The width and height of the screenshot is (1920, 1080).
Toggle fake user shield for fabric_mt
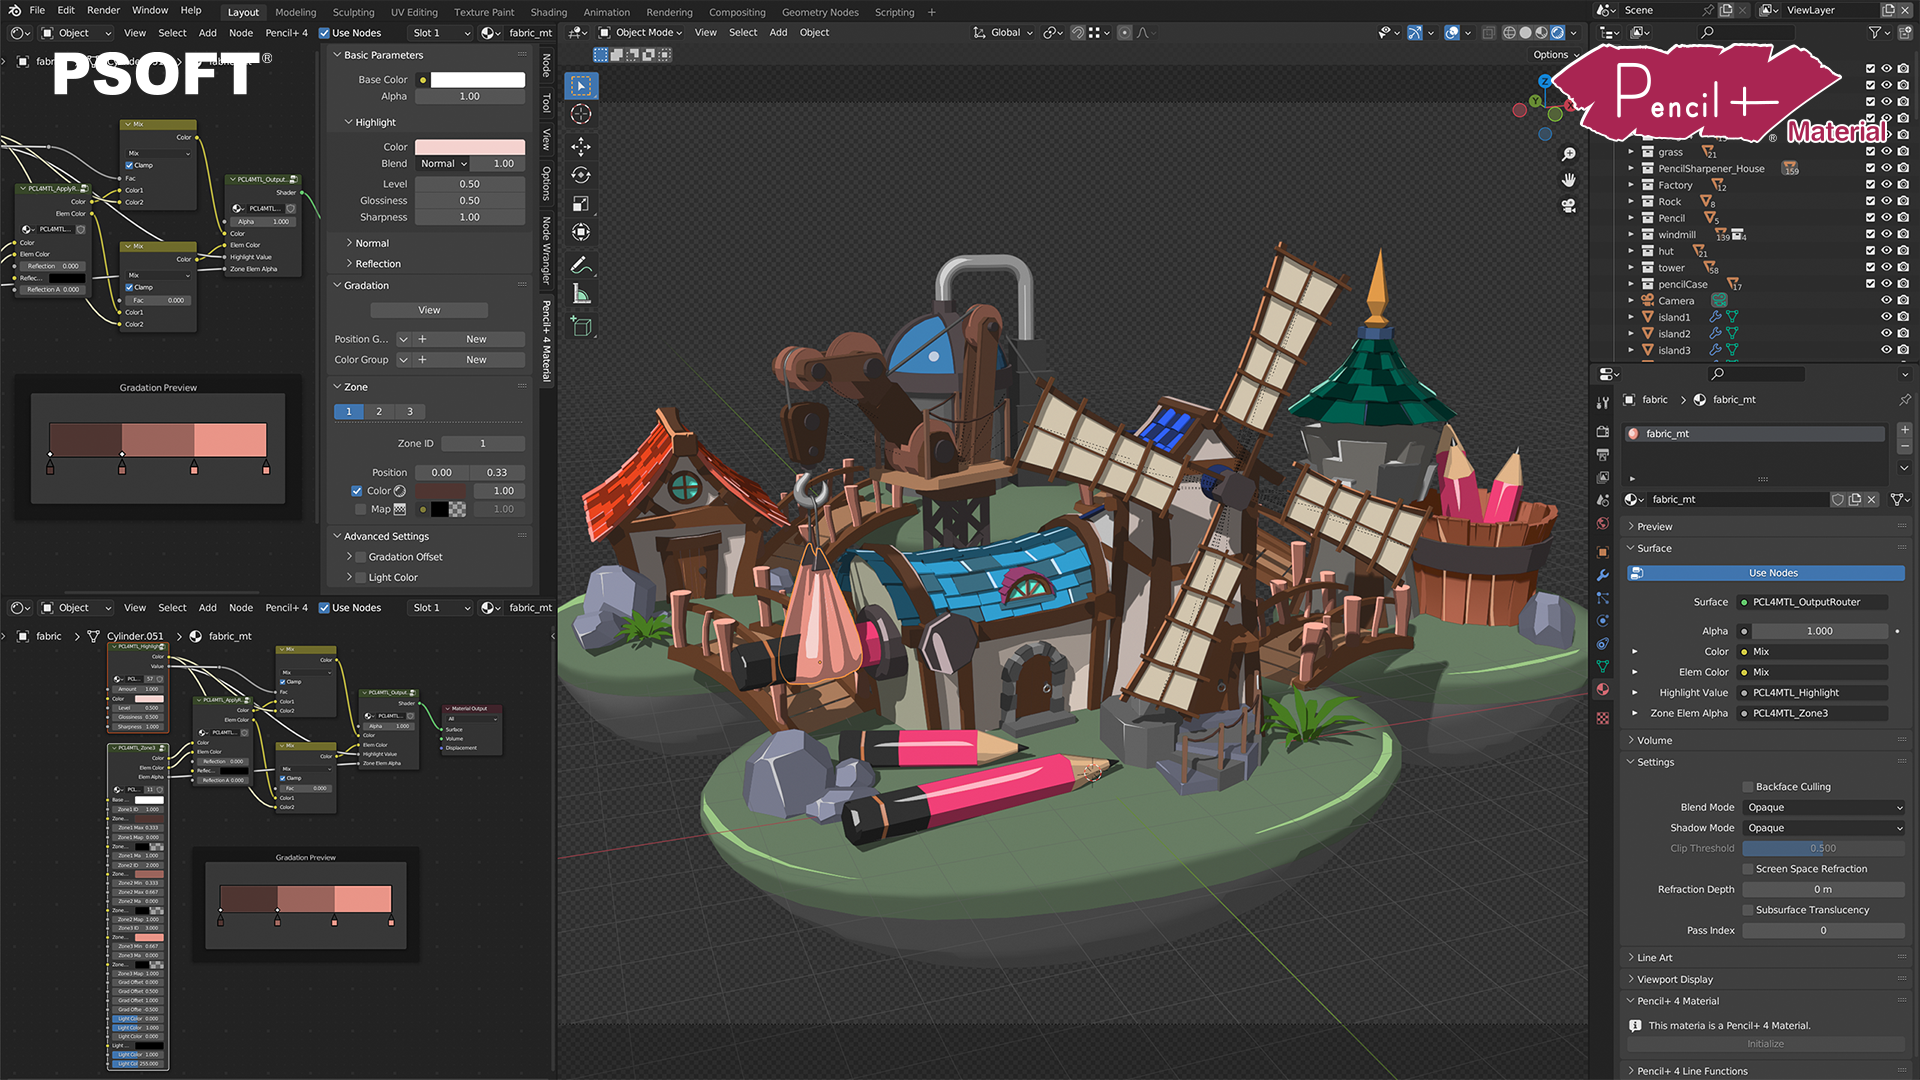[1838, 500]
